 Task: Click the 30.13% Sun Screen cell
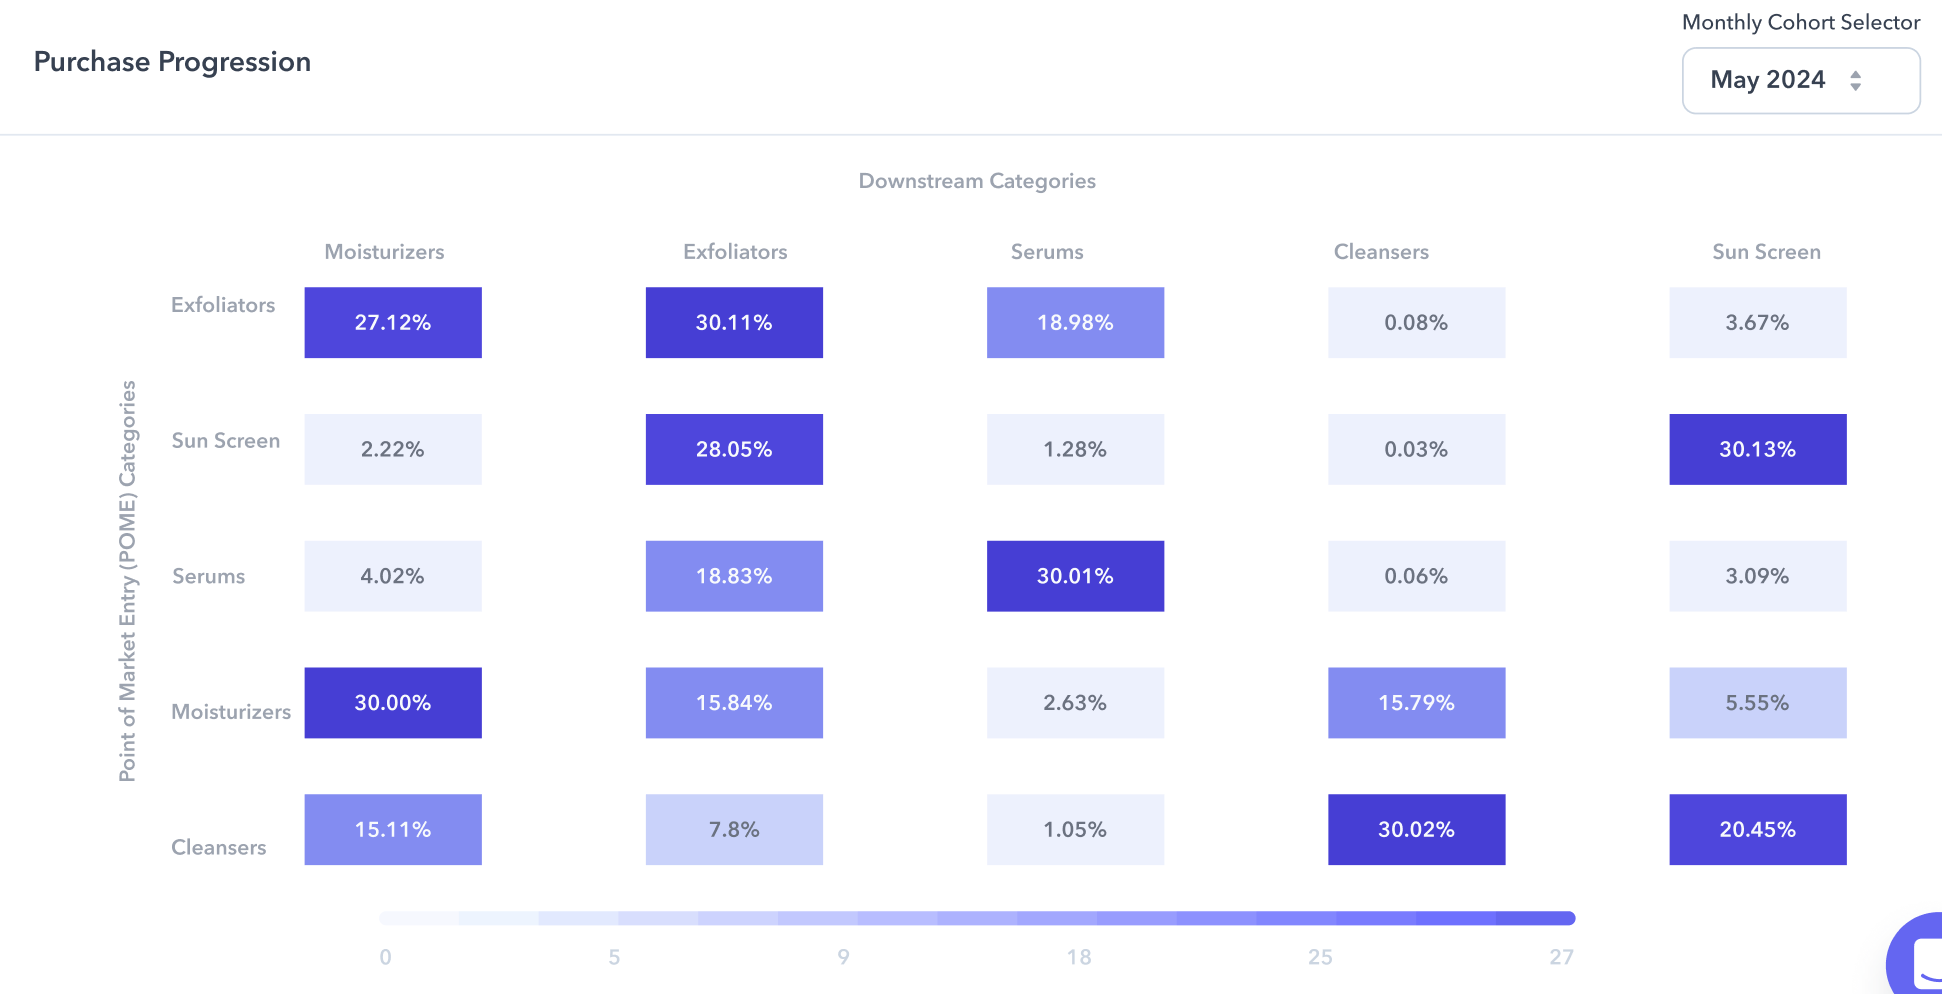1757,449
